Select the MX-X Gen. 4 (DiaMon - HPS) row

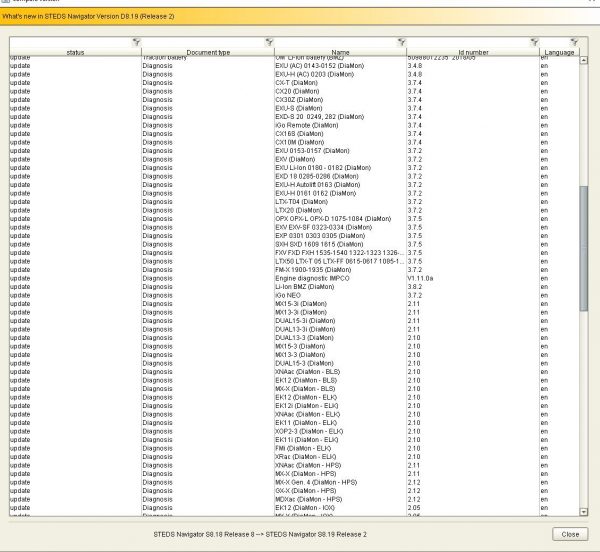point(294,482)
